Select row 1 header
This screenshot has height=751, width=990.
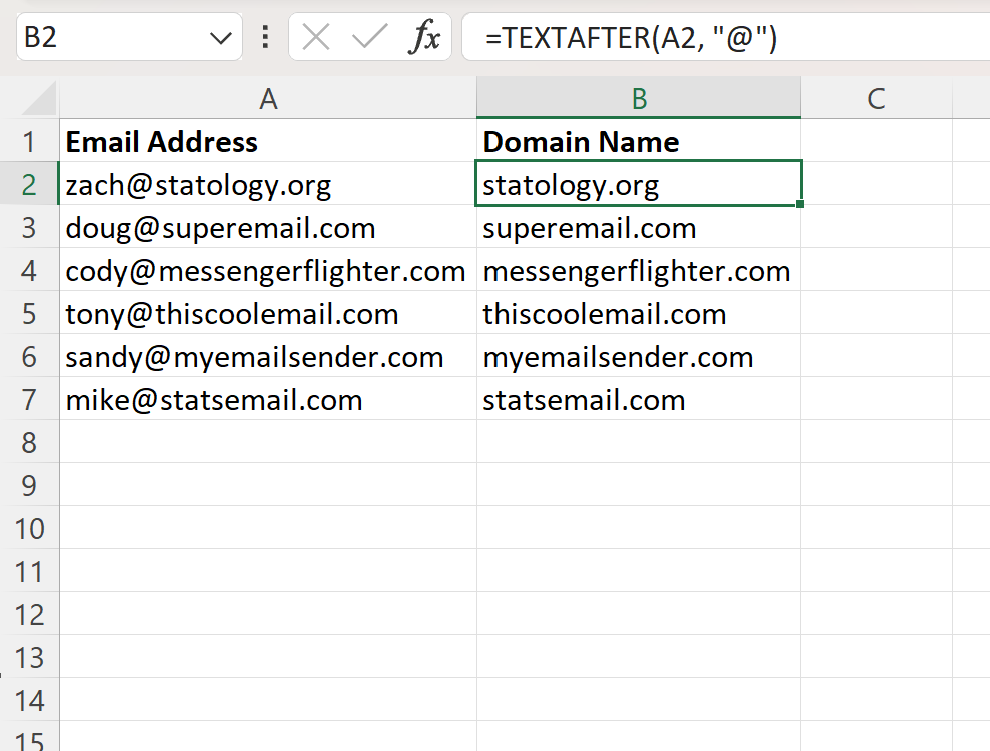click(x=29, y=141)
